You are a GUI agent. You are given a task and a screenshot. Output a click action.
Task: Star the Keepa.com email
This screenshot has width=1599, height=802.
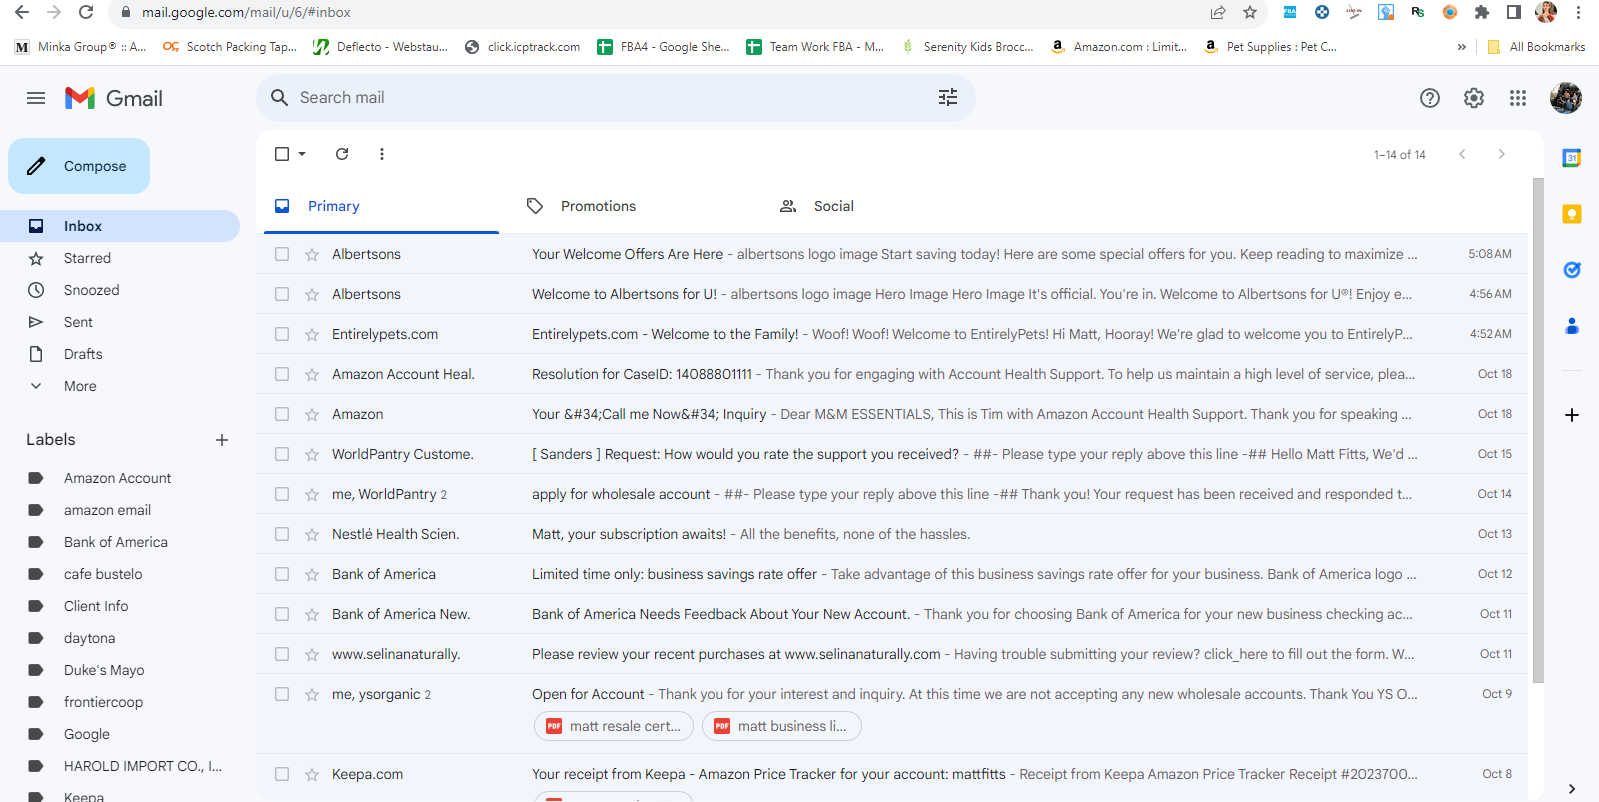tap(312, 774)
